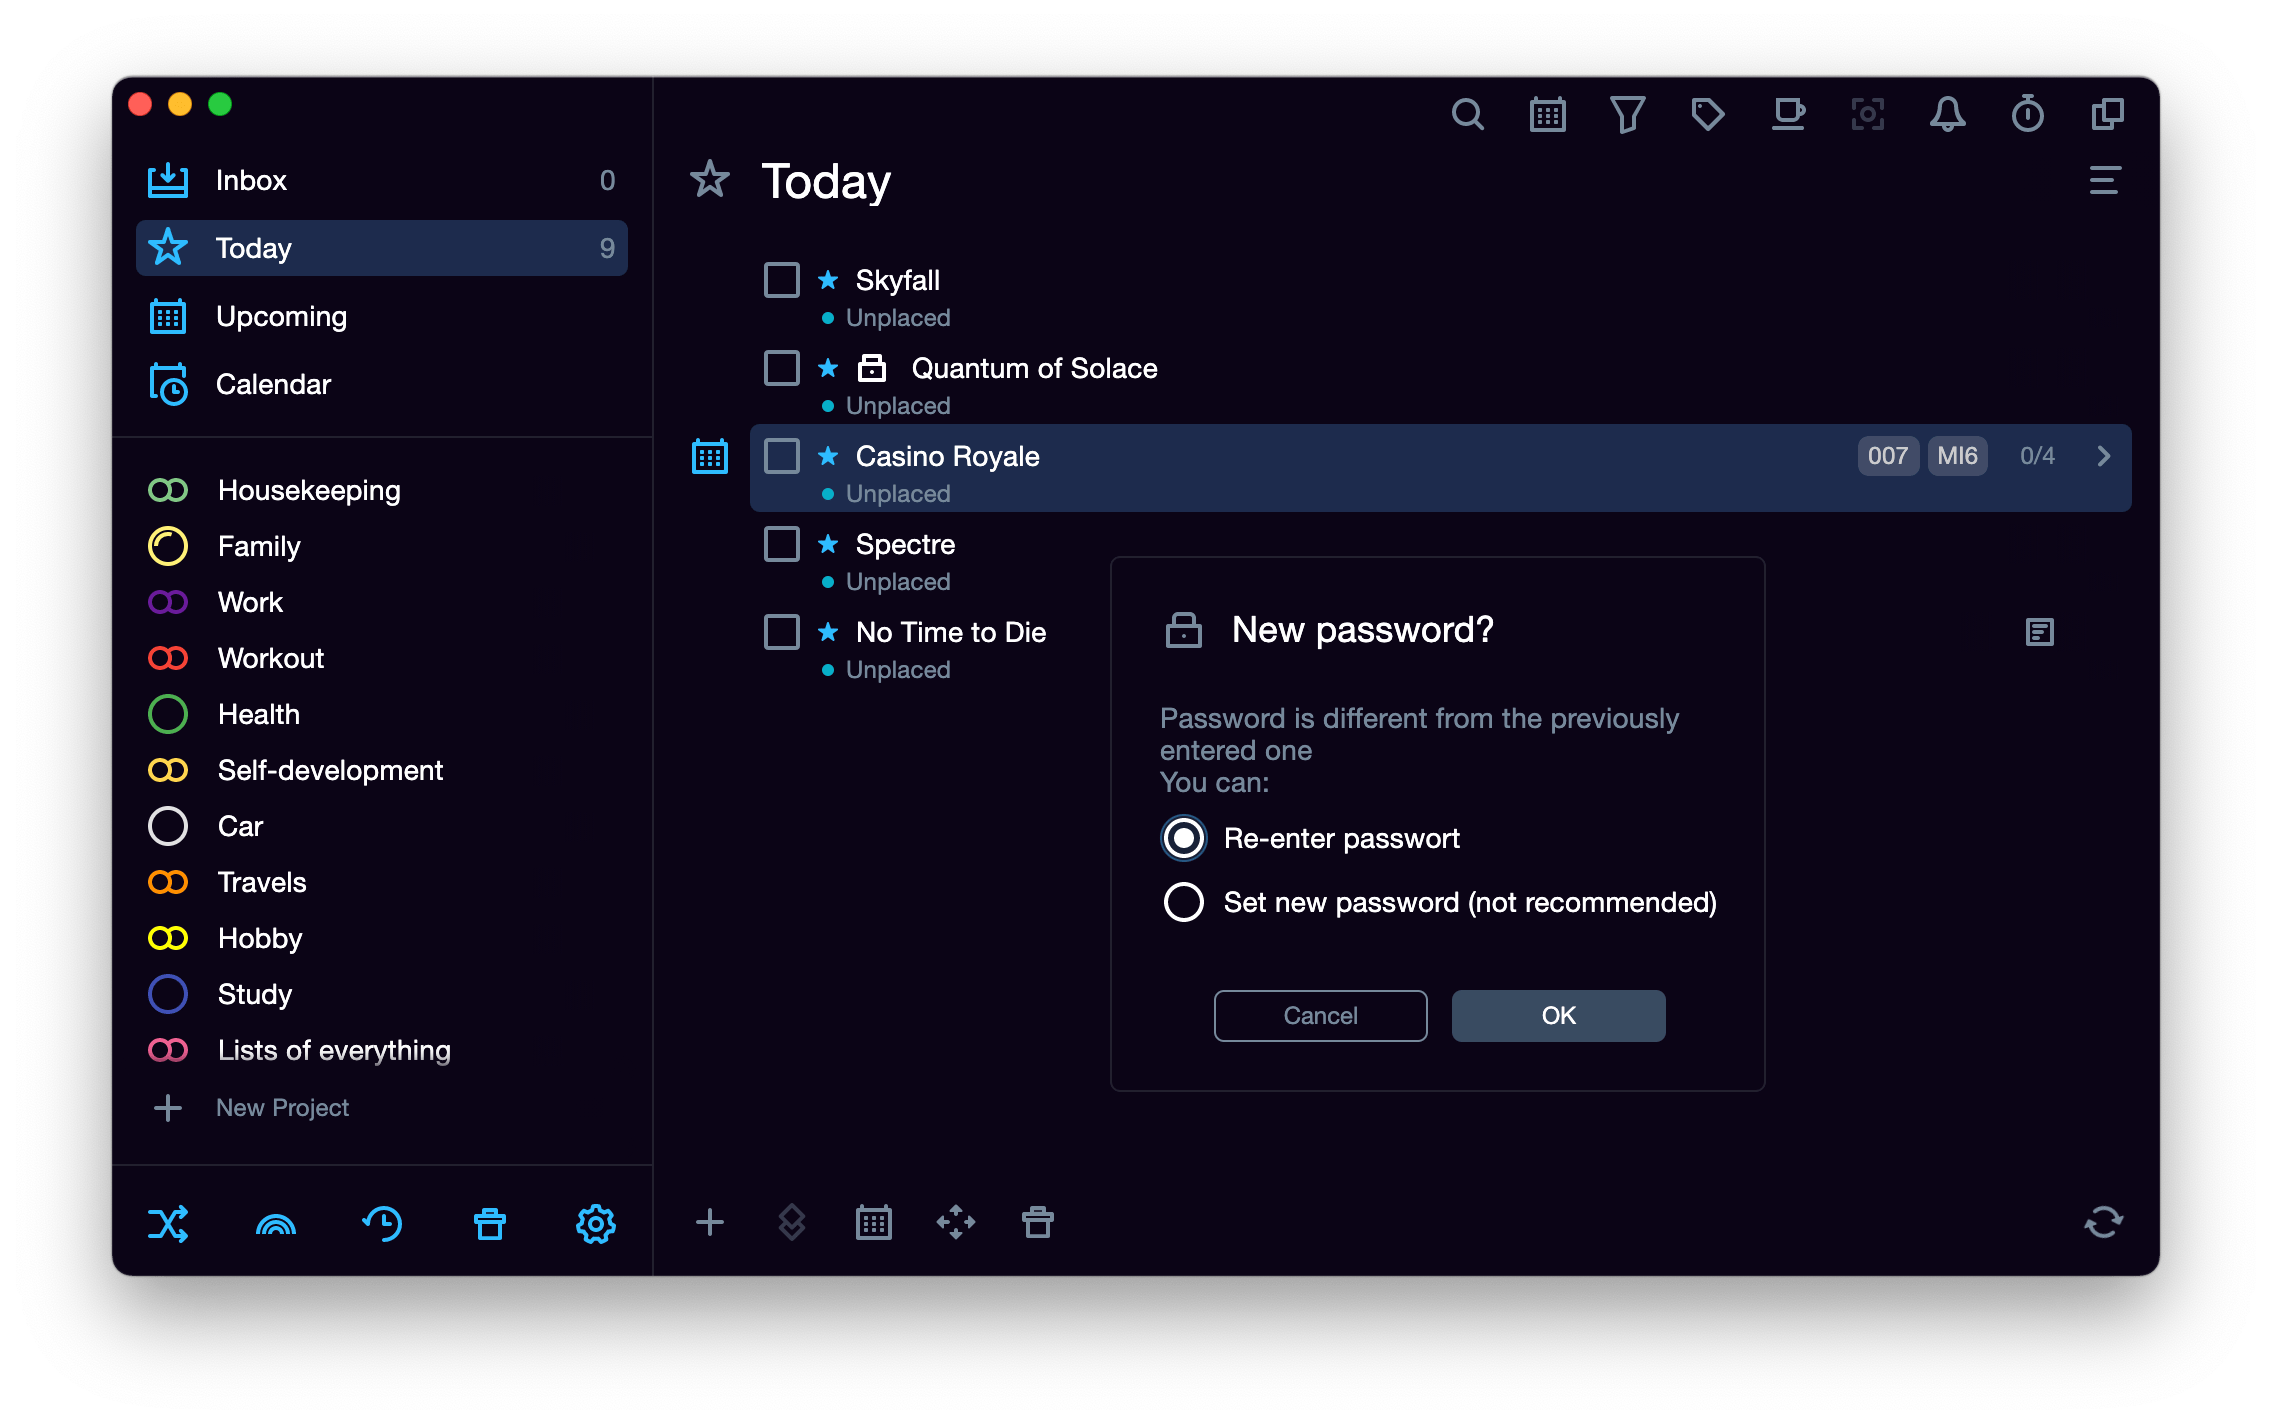Open the Hobby project
Viewport: 2272px width, 1424px height.
(x=382, y=938)
